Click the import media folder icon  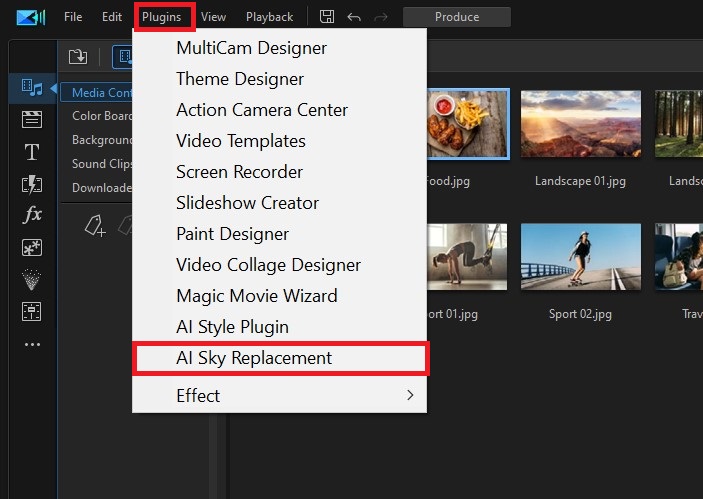tap(78, 57)
